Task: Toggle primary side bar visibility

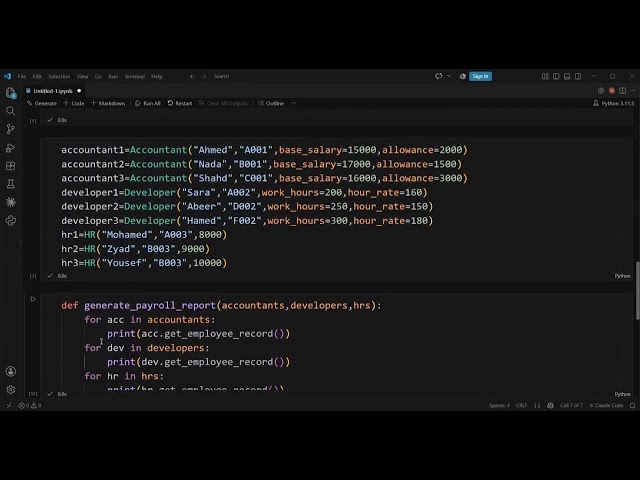Action: pyautogui.click(x=556, y=76)
